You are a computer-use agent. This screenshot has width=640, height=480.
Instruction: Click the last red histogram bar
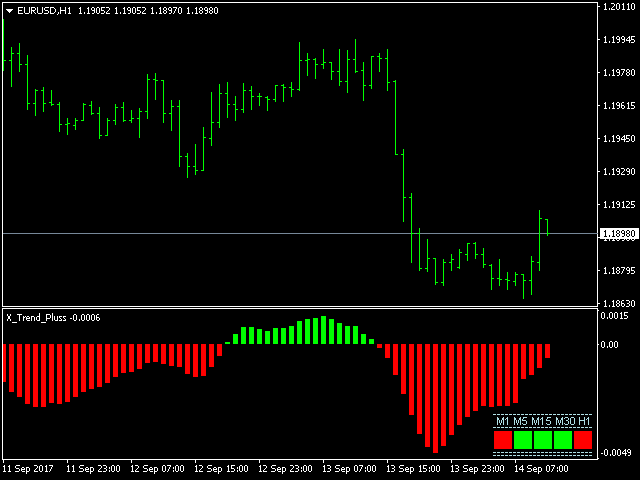tap(548, 351)
